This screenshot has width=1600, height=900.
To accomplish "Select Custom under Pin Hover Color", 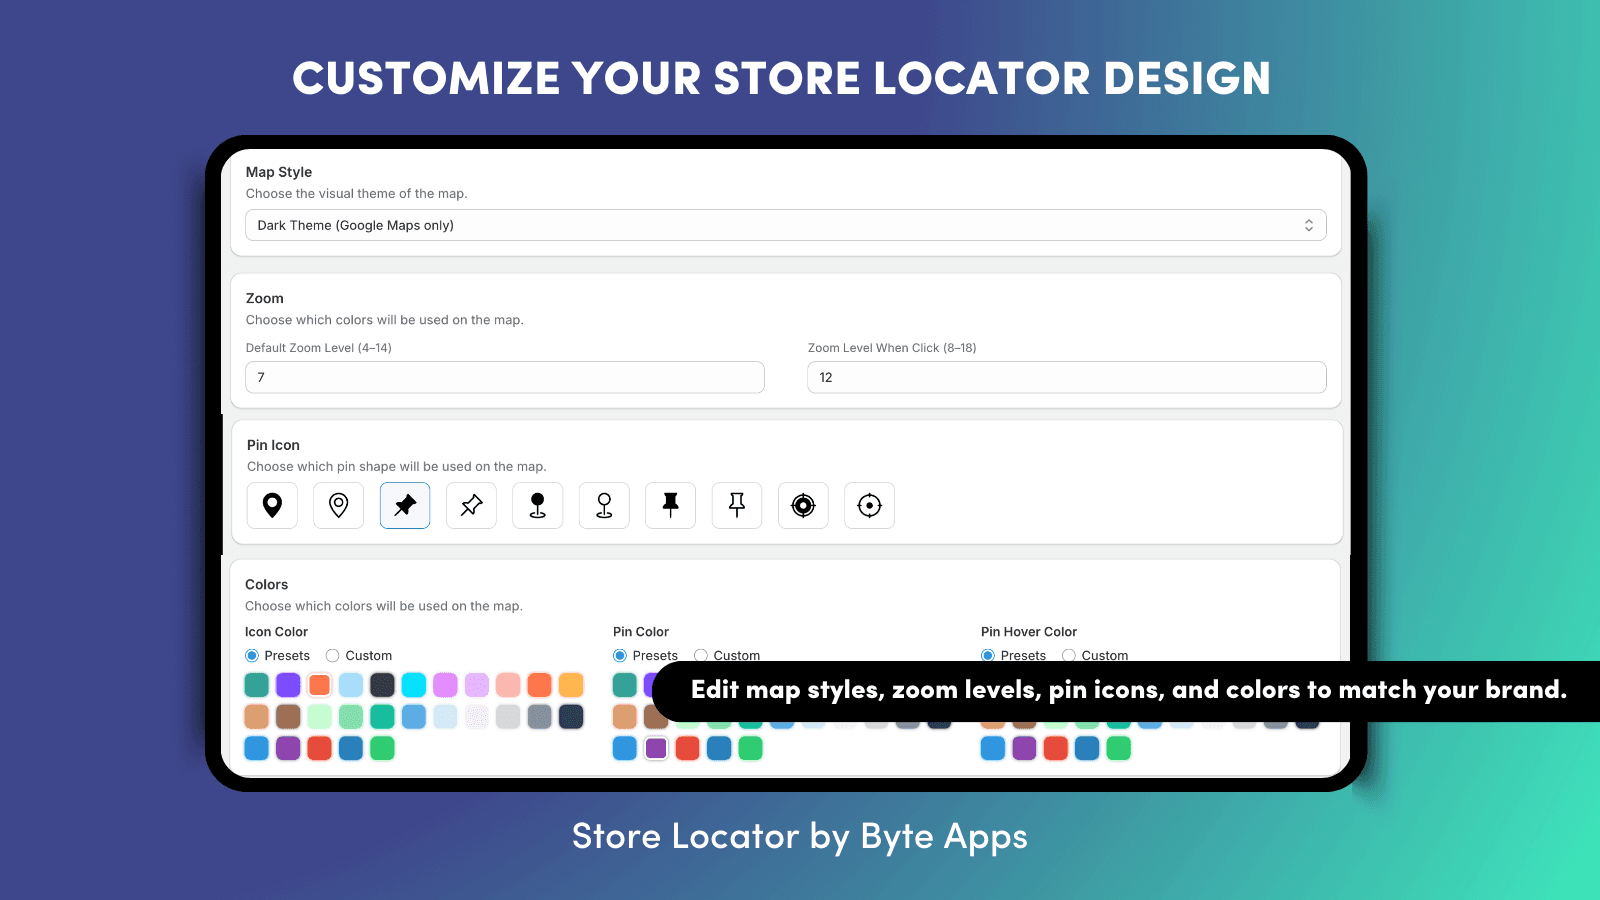I will (1069, 656).
